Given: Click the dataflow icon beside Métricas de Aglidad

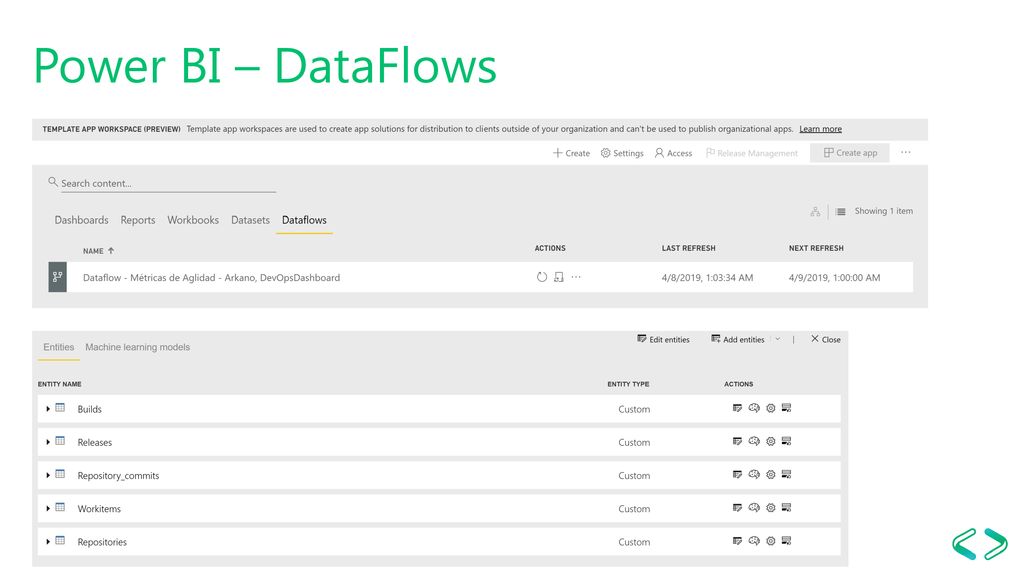Looking at the screenshot, I should click(57, 277).
